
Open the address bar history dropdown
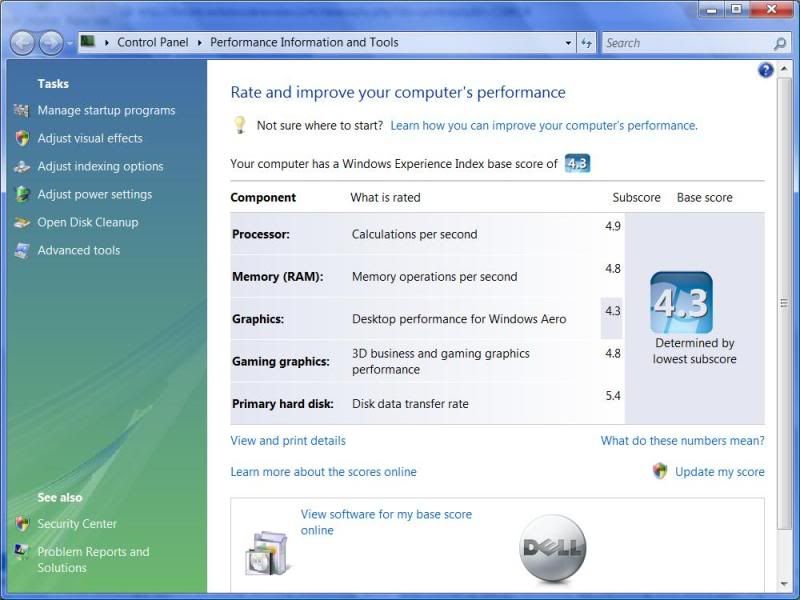(x=568, y=43)
